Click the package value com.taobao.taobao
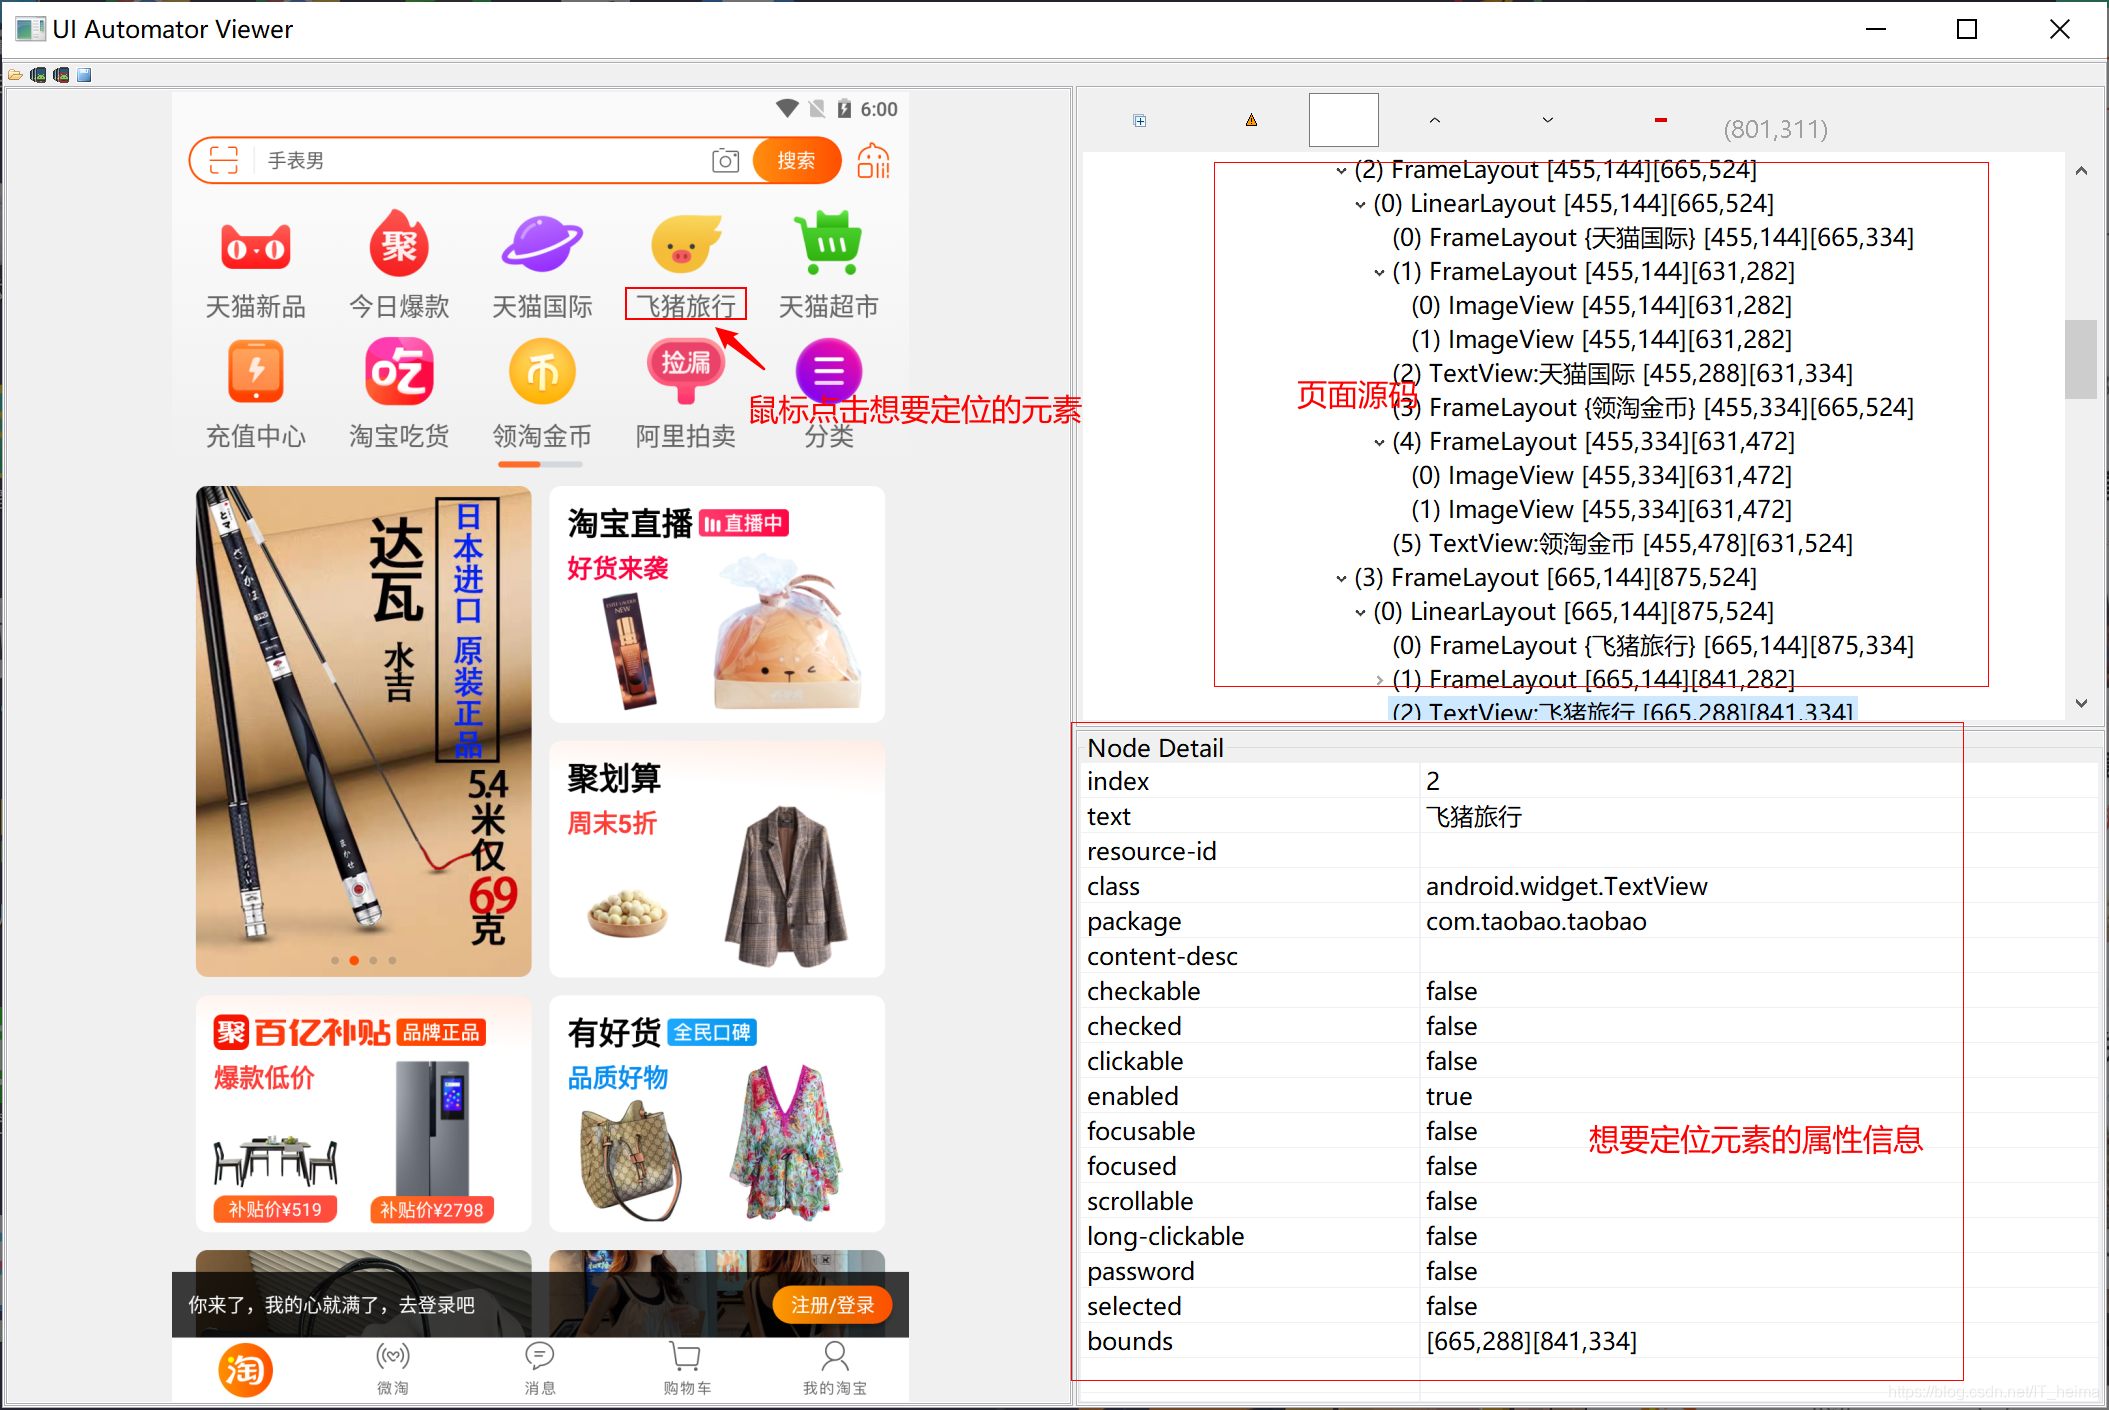2109x1410 pixels. point(1536,921)
